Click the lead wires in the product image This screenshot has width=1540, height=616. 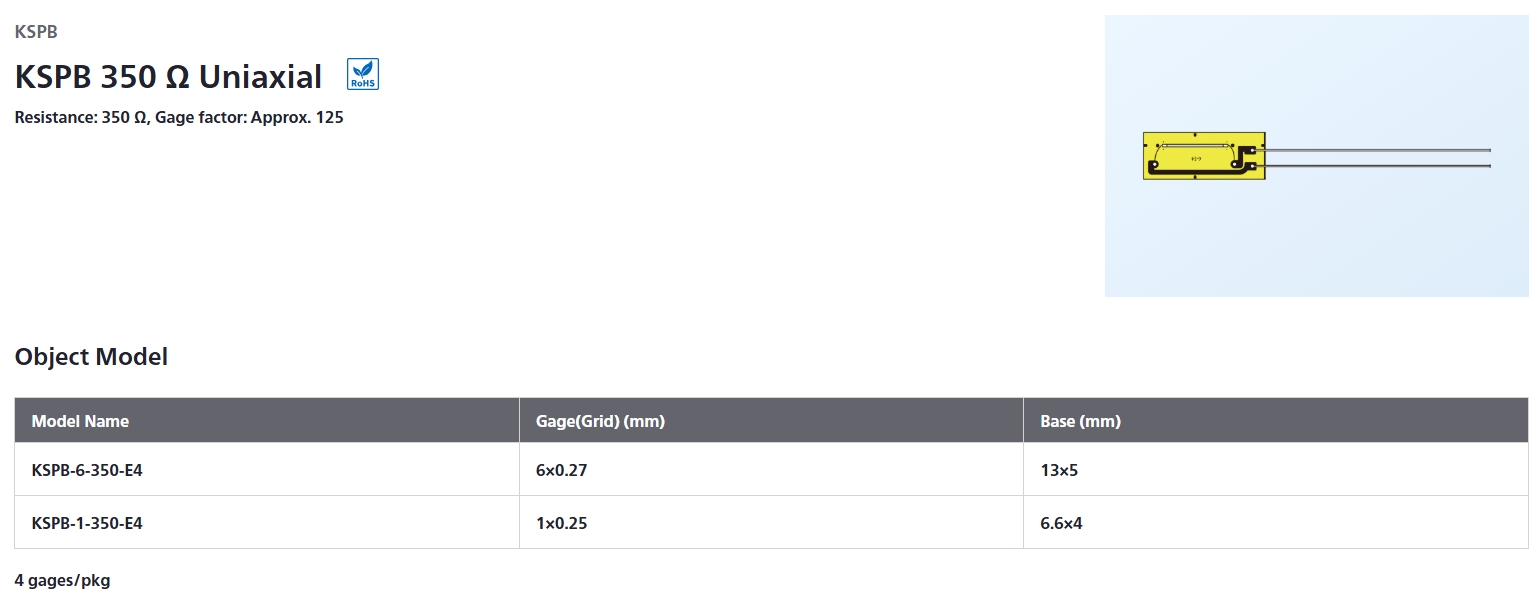coord(1378,158)
